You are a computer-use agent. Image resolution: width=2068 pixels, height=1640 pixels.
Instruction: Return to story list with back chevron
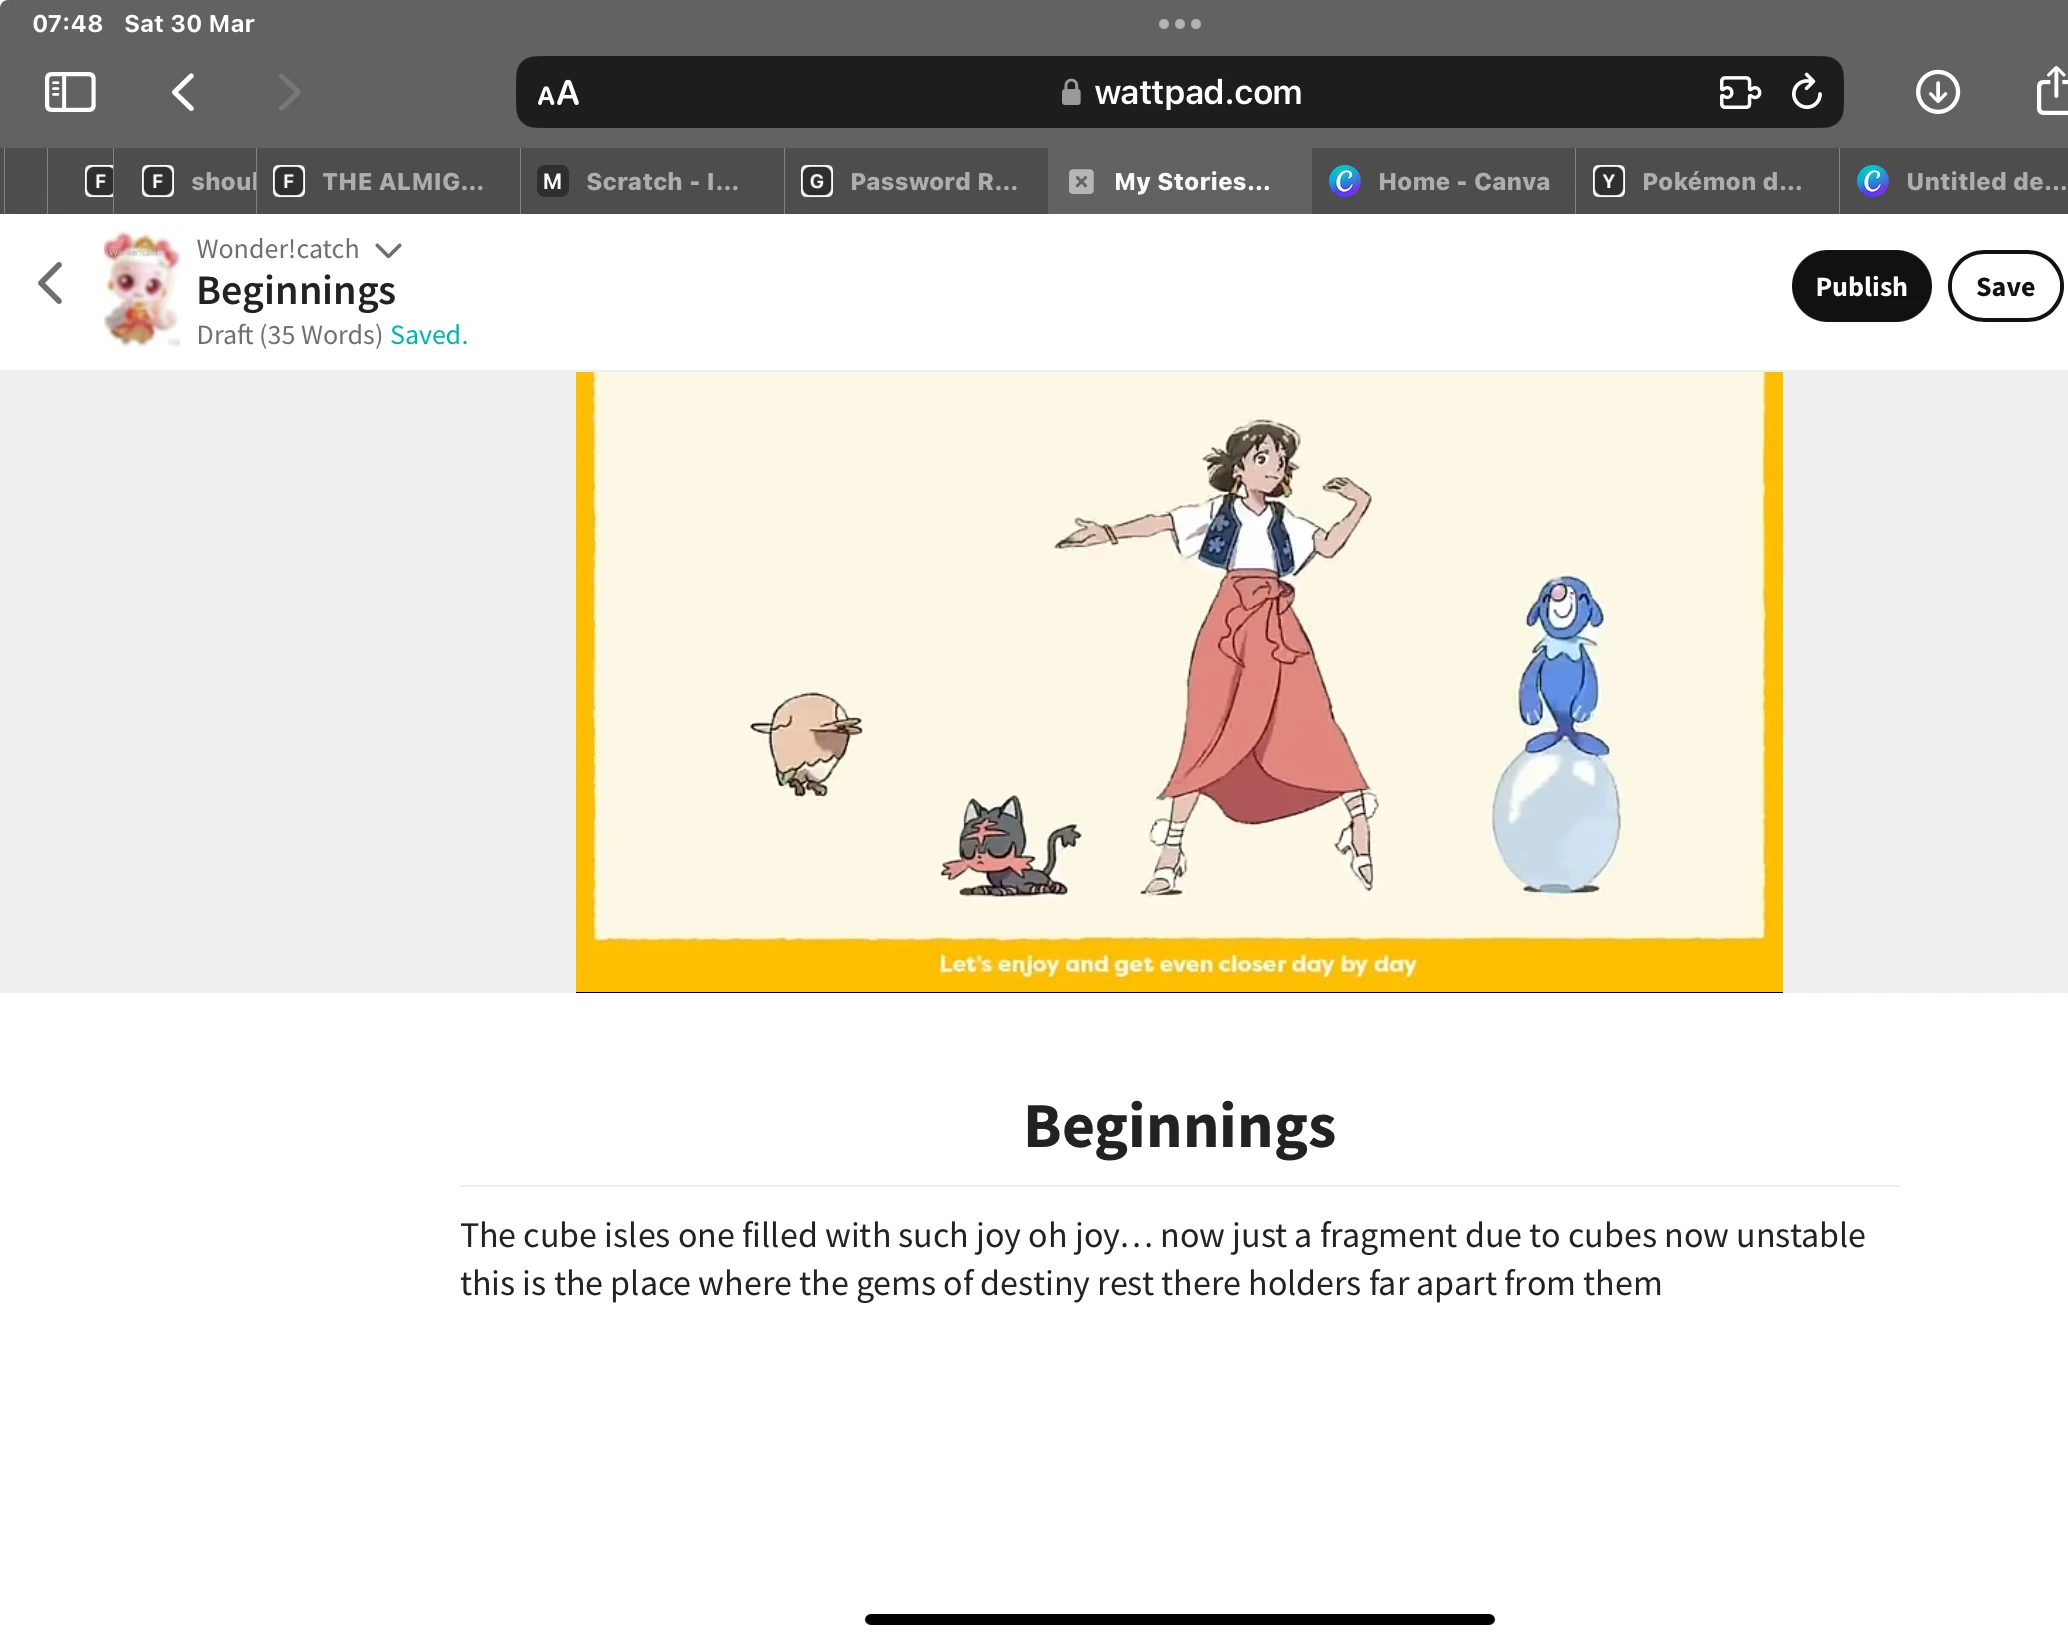point(51,283)
